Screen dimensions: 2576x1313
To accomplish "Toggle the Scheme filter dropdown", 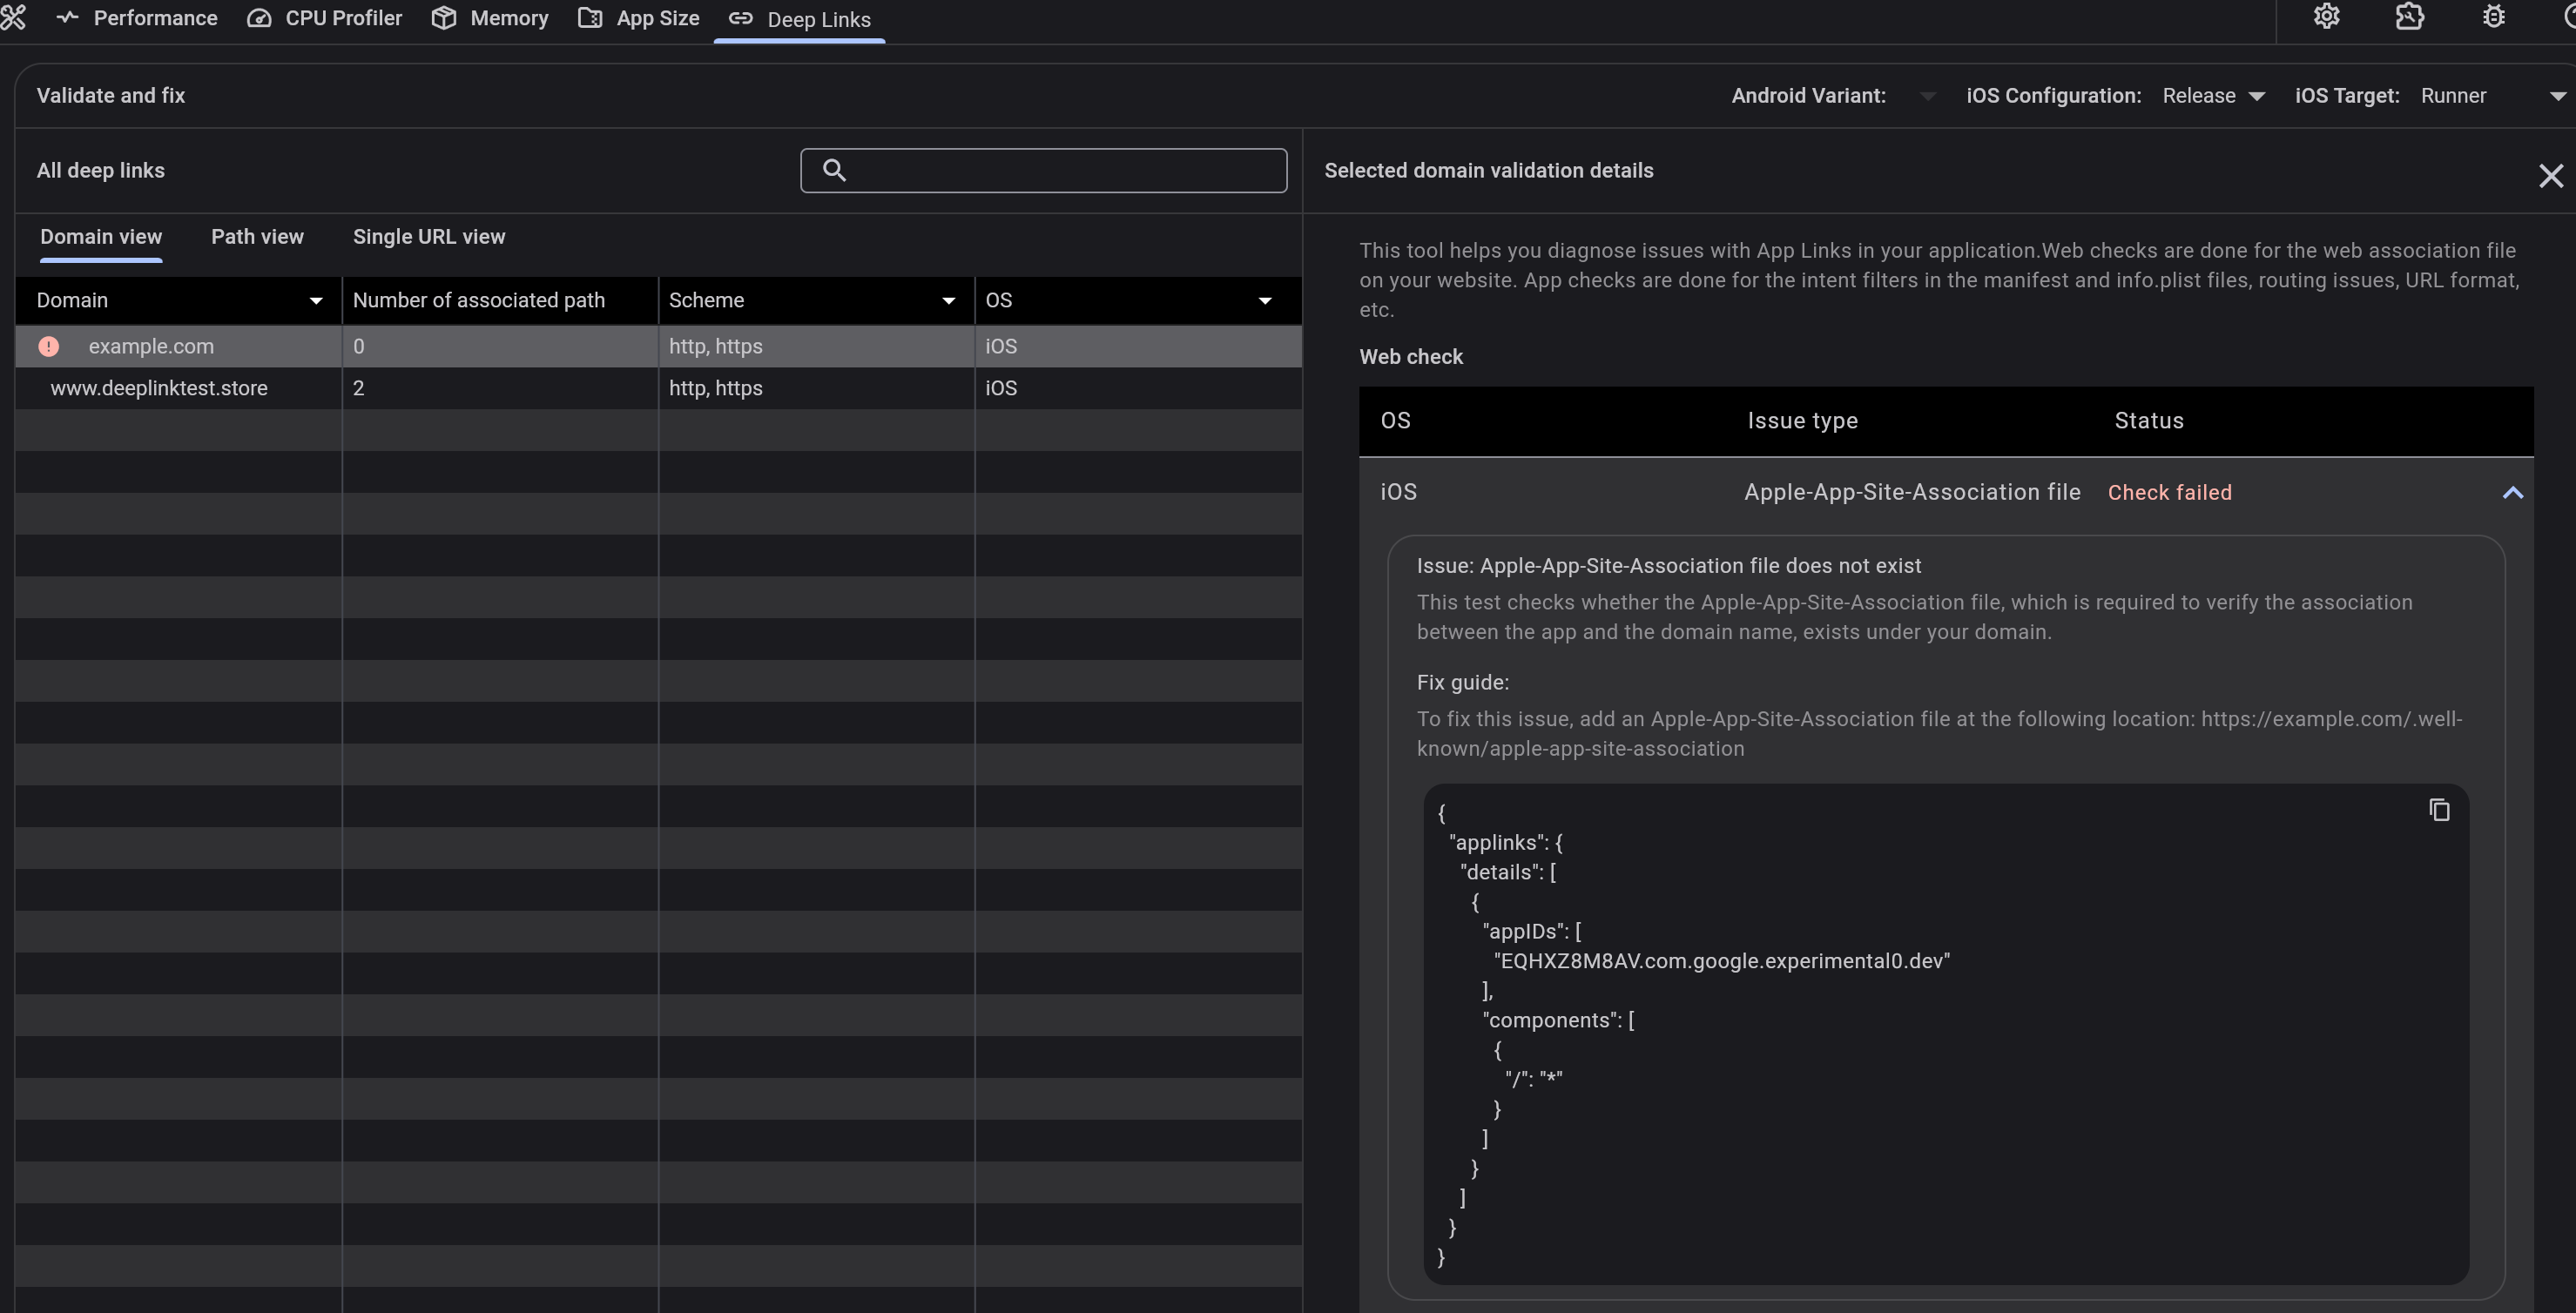I will click(947, 298).
